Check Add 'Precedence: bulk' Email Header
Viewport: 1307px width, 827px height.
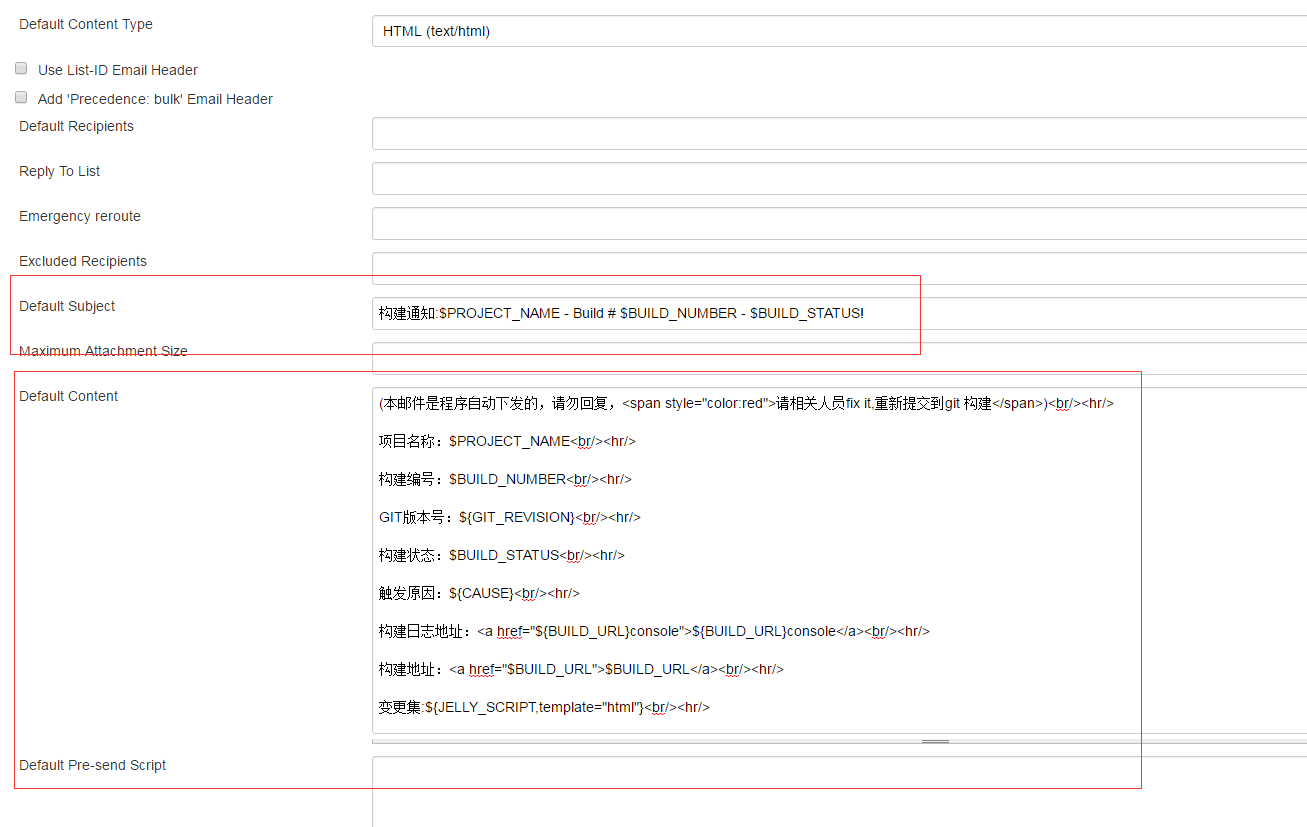[21, 96]
